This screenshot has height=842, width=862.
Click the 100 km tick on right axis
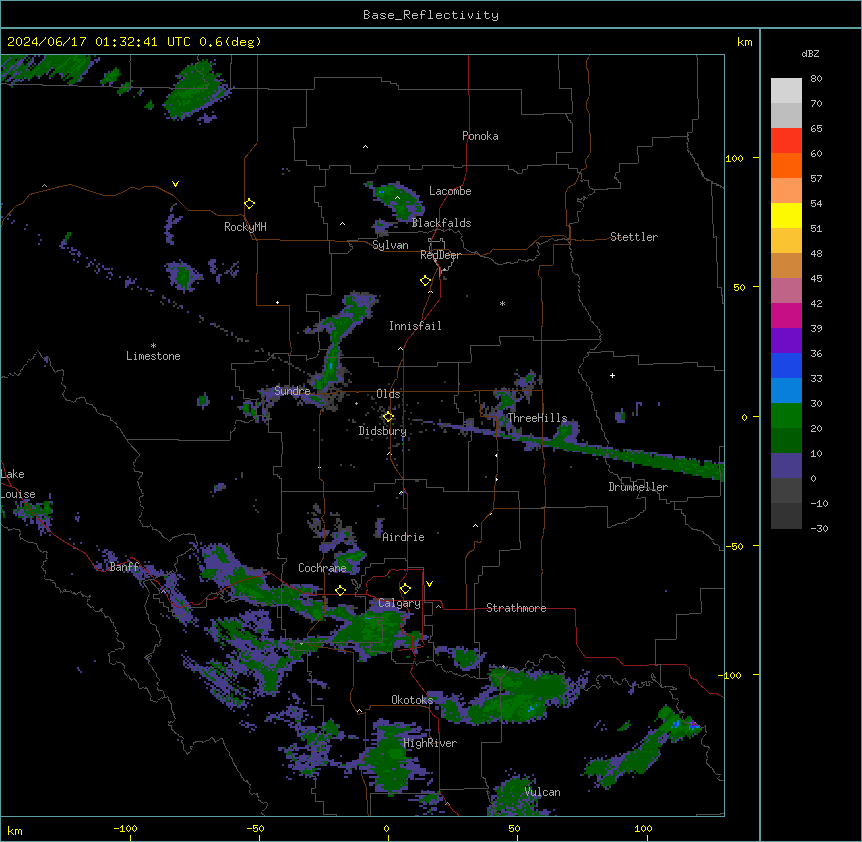point(734,158)
